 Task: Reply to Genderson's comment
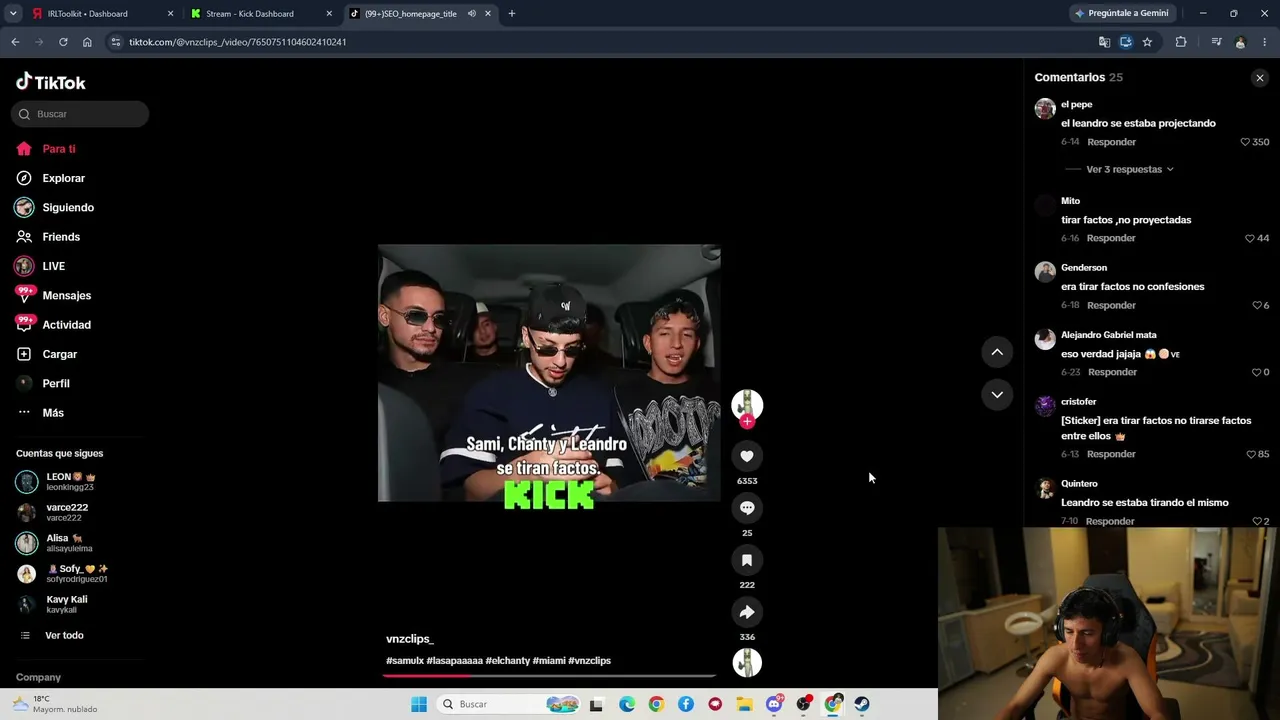(x=1111, y=305)
